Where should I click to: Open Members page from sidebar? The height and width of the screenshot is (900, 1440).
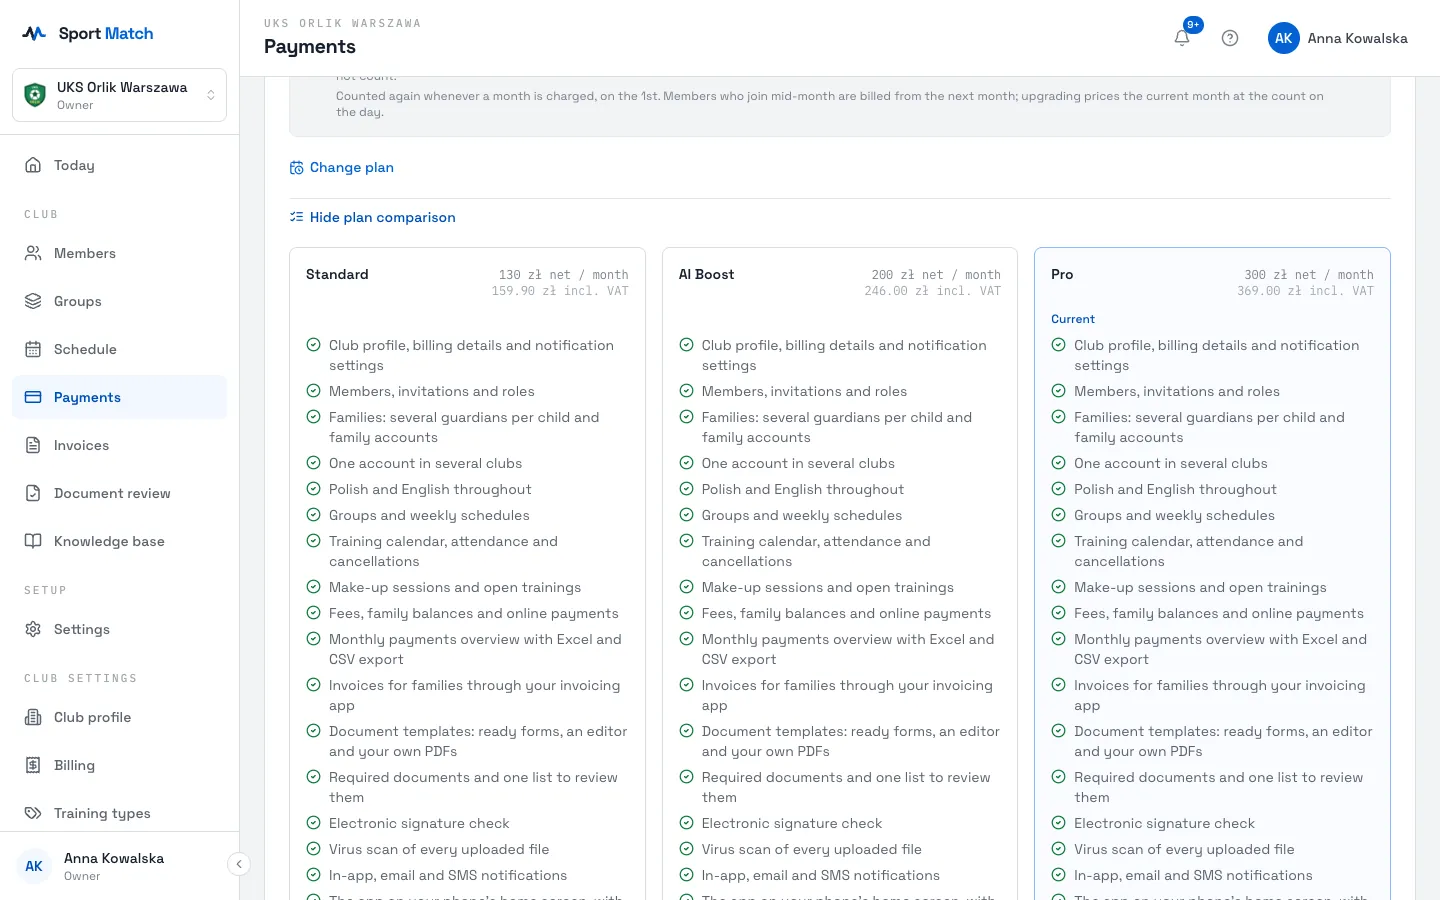click(x=119, y=253)
